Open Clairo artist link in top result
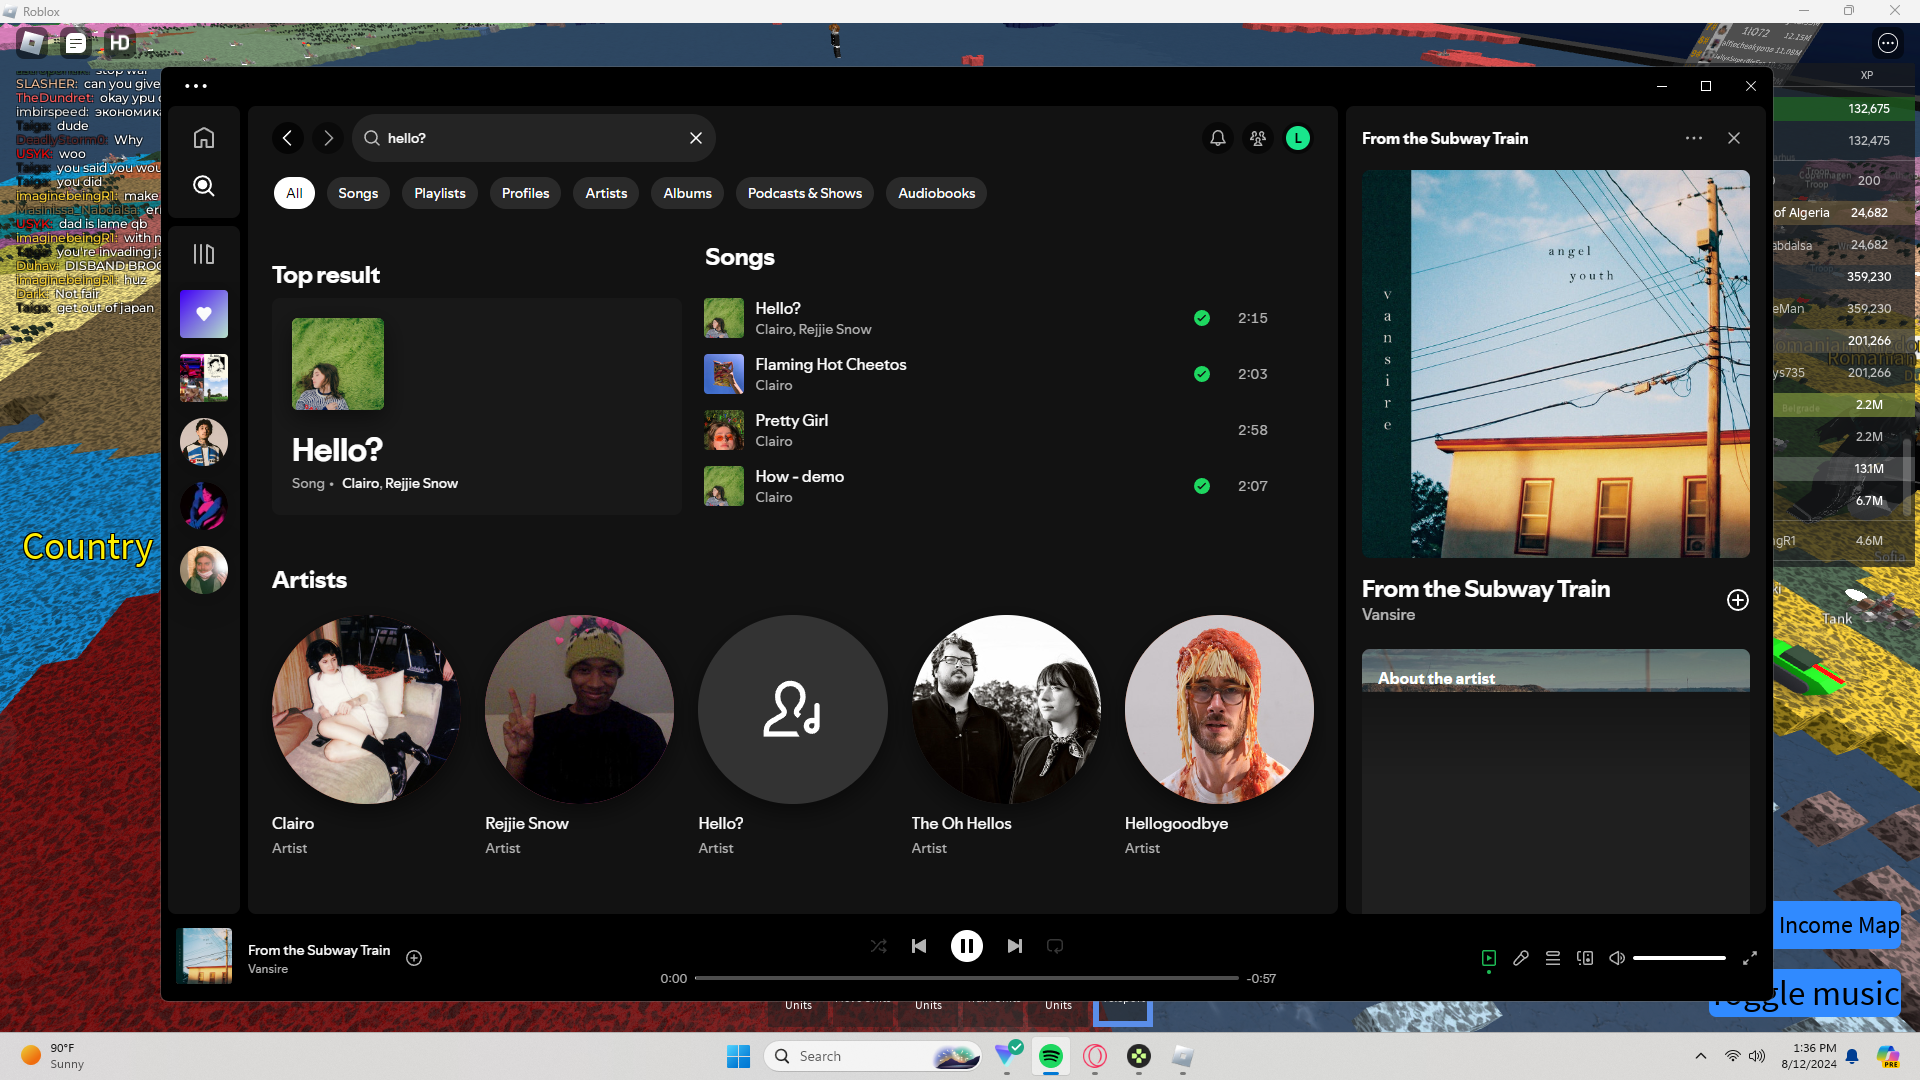Image resolution: width=1920 pixels, height=1080 pixels. 360,483
